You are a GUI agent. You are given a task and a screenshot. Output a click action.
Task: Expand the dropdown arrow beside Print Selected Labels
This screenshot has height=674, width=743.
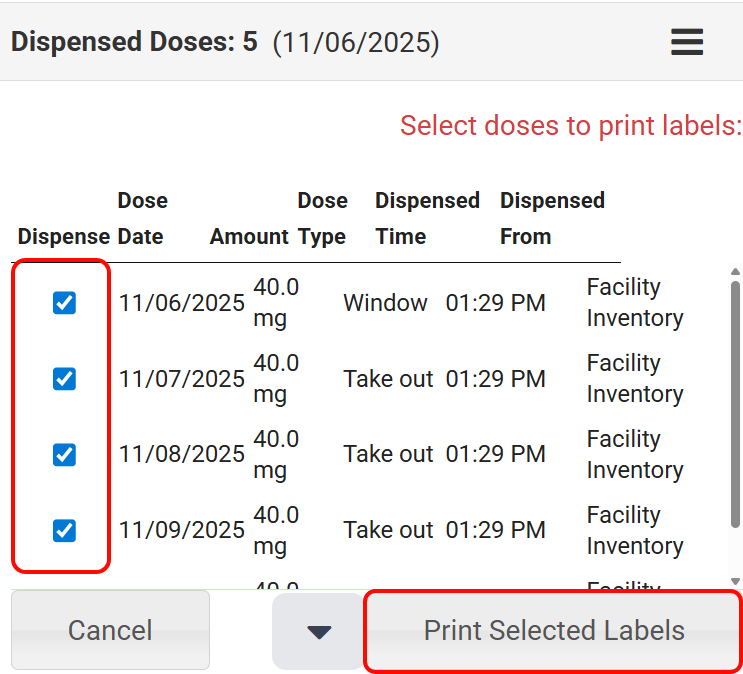pyautogui.click(x=319, y=632)
